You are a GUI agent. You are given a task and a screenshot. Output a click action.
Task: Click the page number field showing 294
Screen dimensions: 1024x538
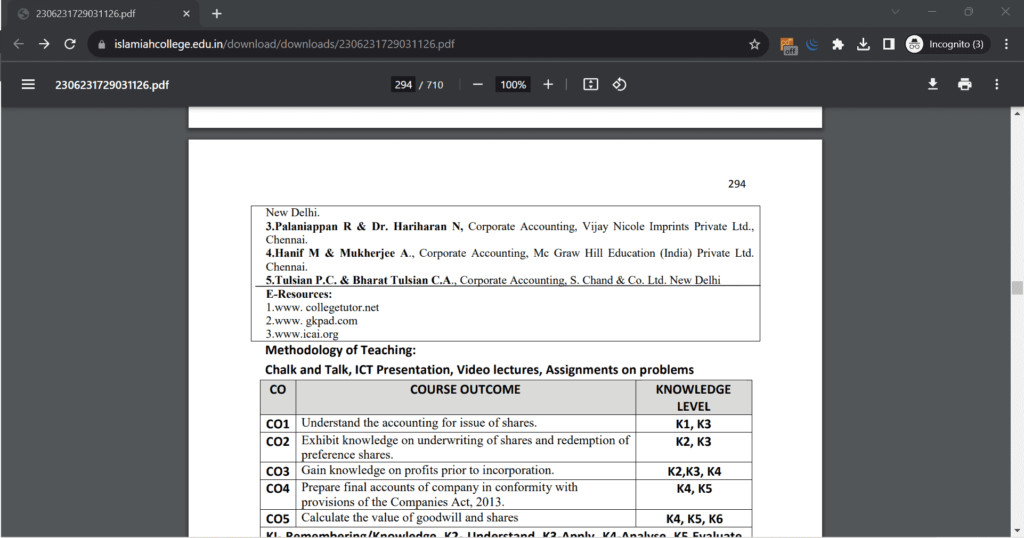(403, 85)
